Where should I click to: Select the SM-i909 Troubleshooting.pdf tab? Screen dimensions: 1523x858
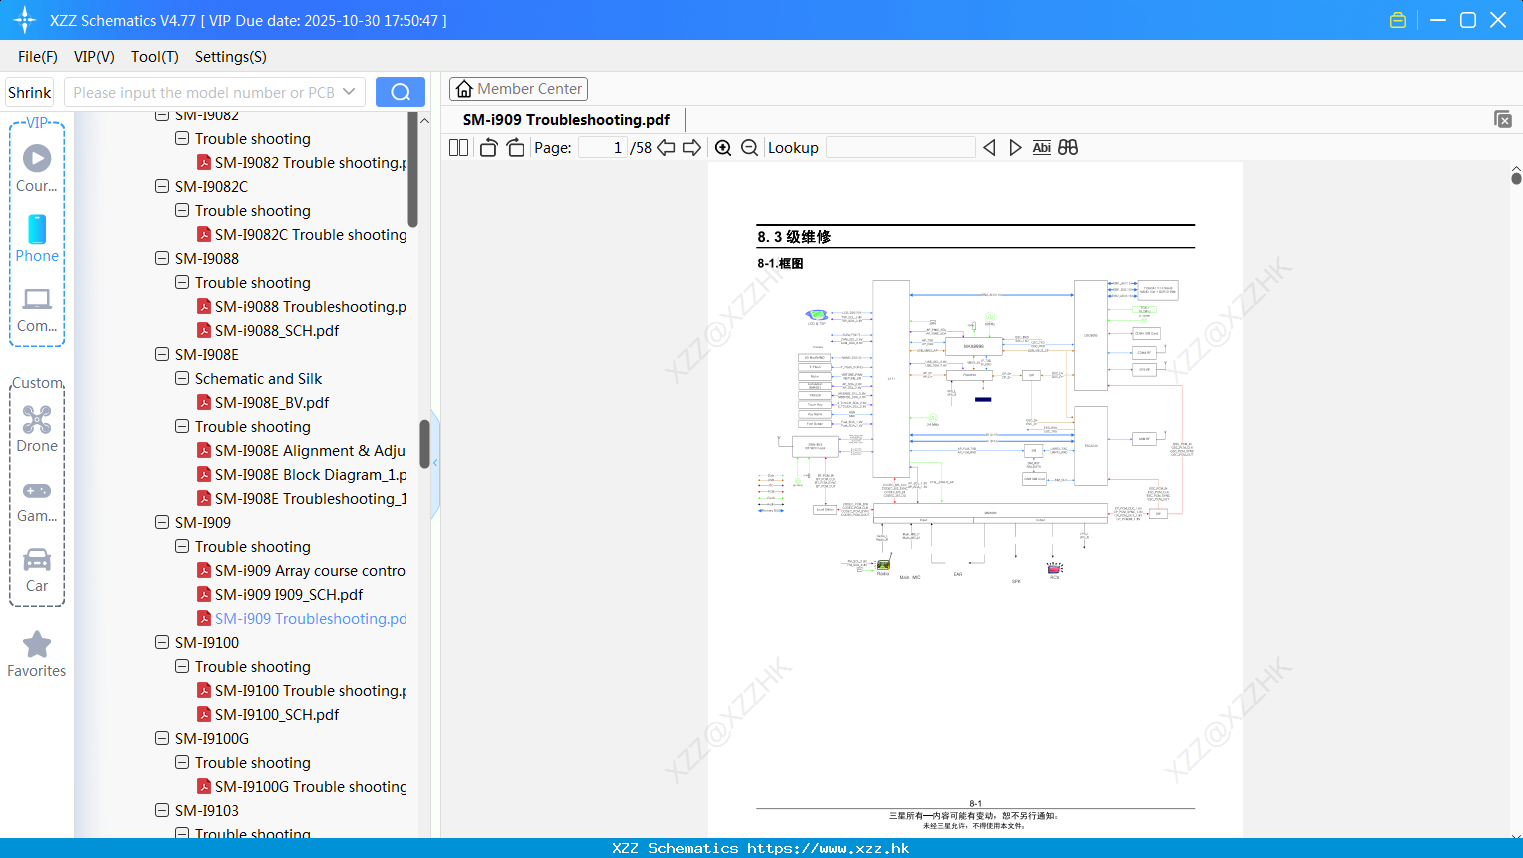566,119
